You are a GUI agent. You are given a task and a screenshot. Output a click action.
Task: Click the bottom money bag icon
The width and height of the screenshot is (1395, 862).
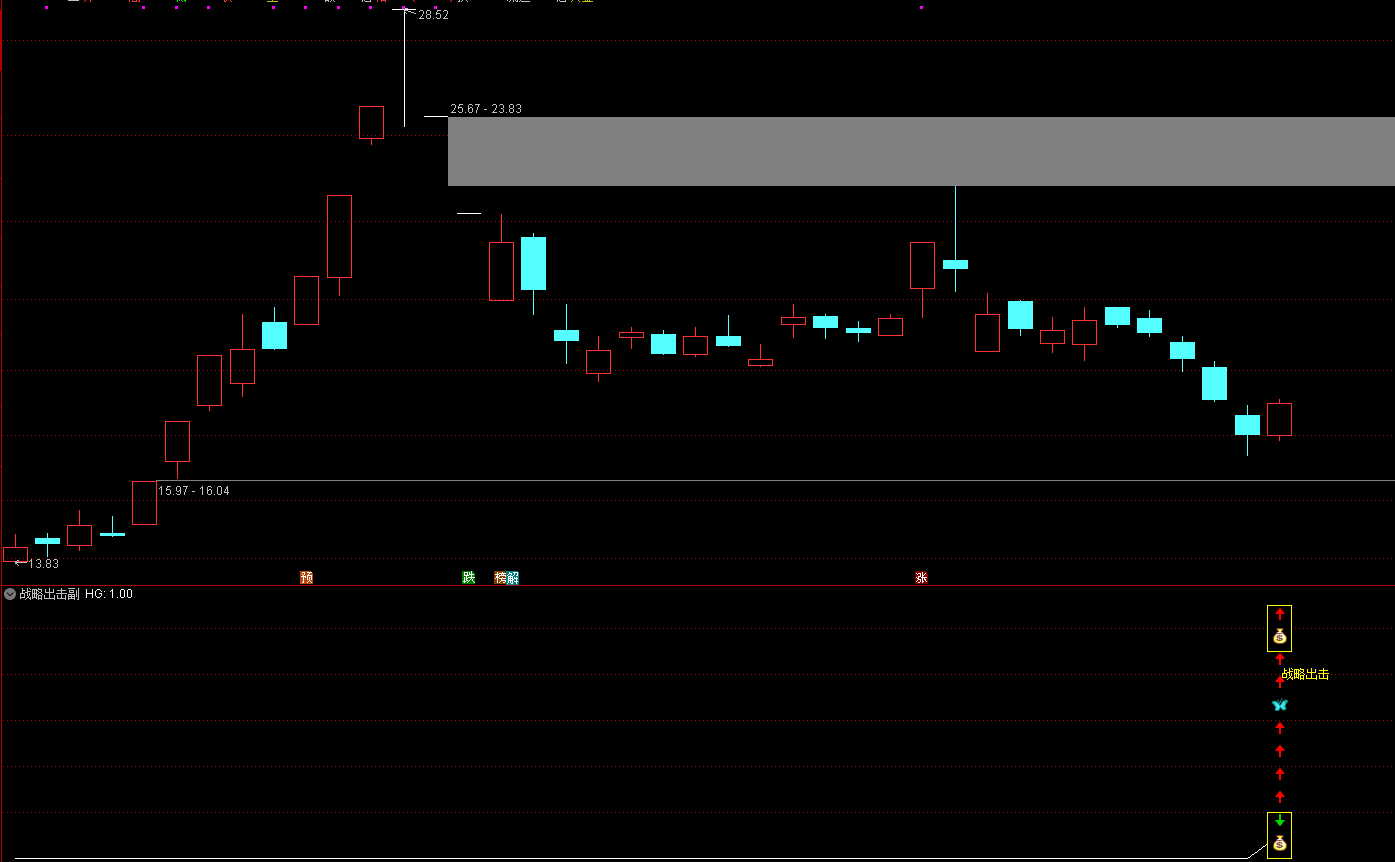(1279, 843)
